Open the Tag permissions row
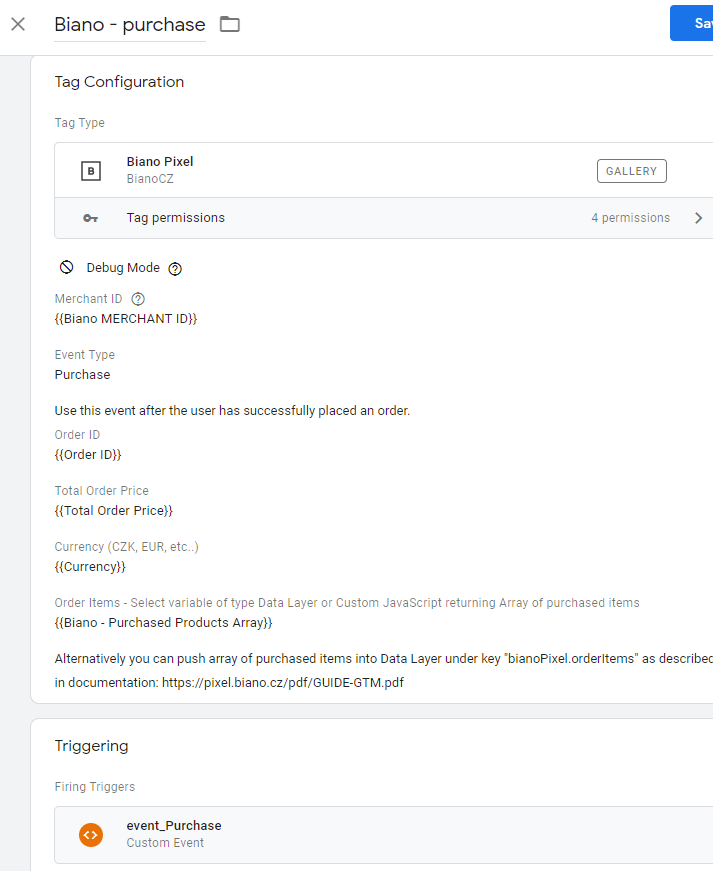Image resolution: width=713 pixels, height=871 pixels. click(384, 218)
